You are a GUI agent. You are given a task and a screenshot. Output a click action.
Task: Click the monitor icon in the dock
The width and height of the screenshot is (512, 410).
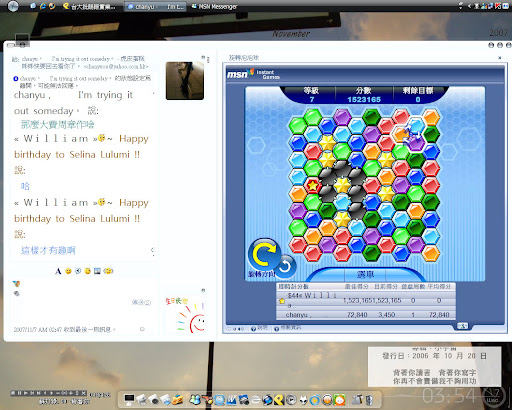[129, 399]
